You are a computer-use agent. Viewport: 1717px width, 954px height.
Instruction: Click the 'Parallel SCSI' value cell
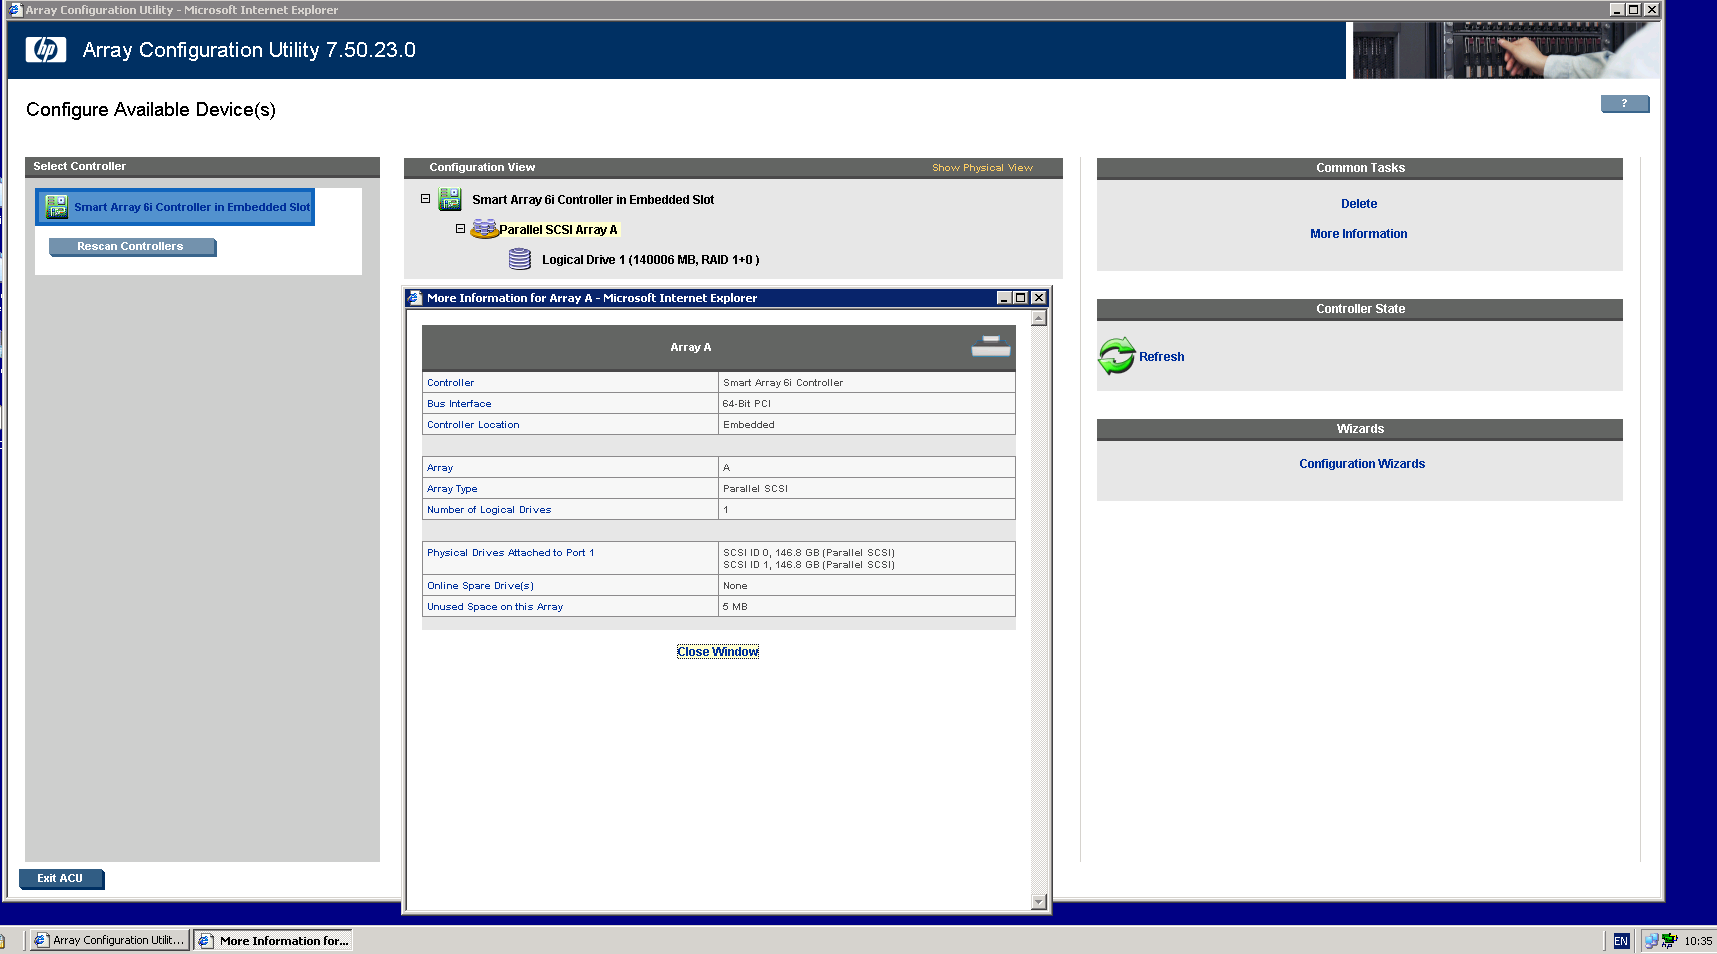[867, 489]
